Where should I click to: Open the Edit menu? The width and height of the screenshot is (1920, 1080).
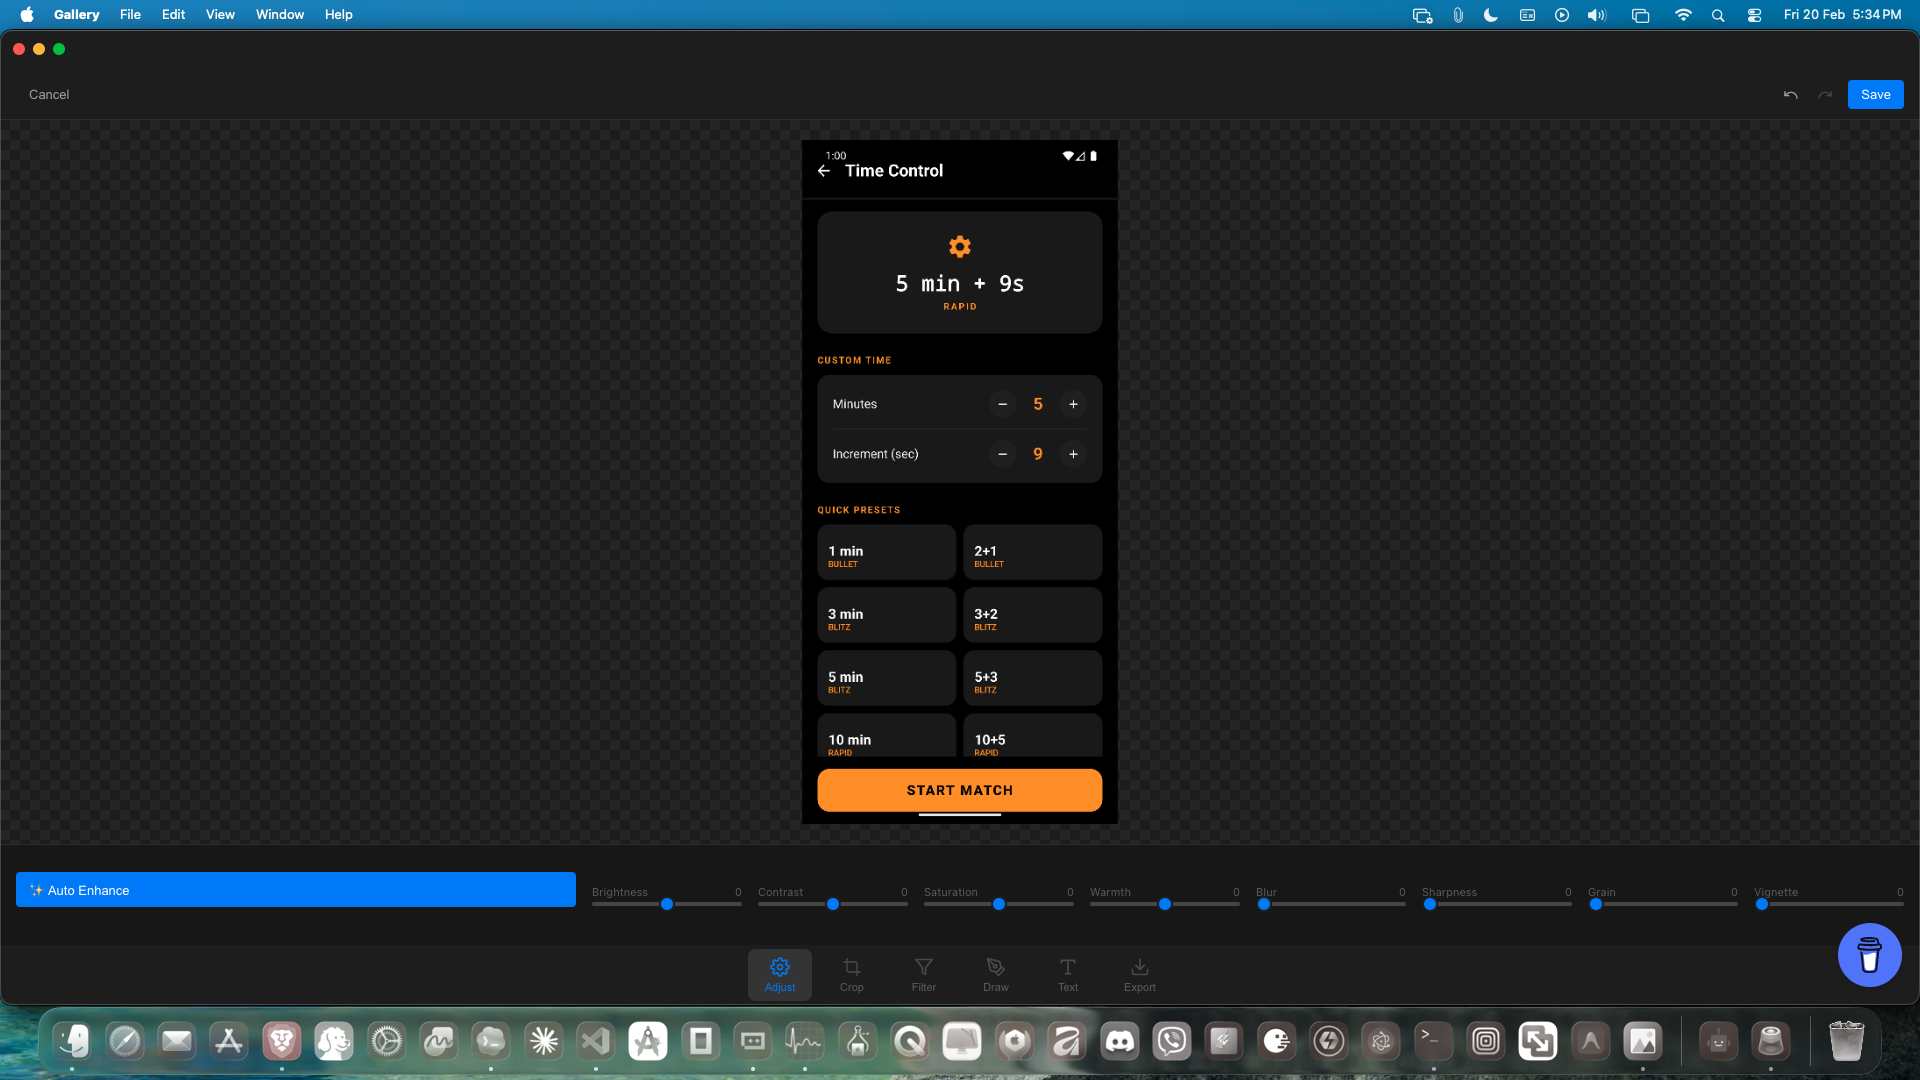pyautogui.click(x=173, y=15)
